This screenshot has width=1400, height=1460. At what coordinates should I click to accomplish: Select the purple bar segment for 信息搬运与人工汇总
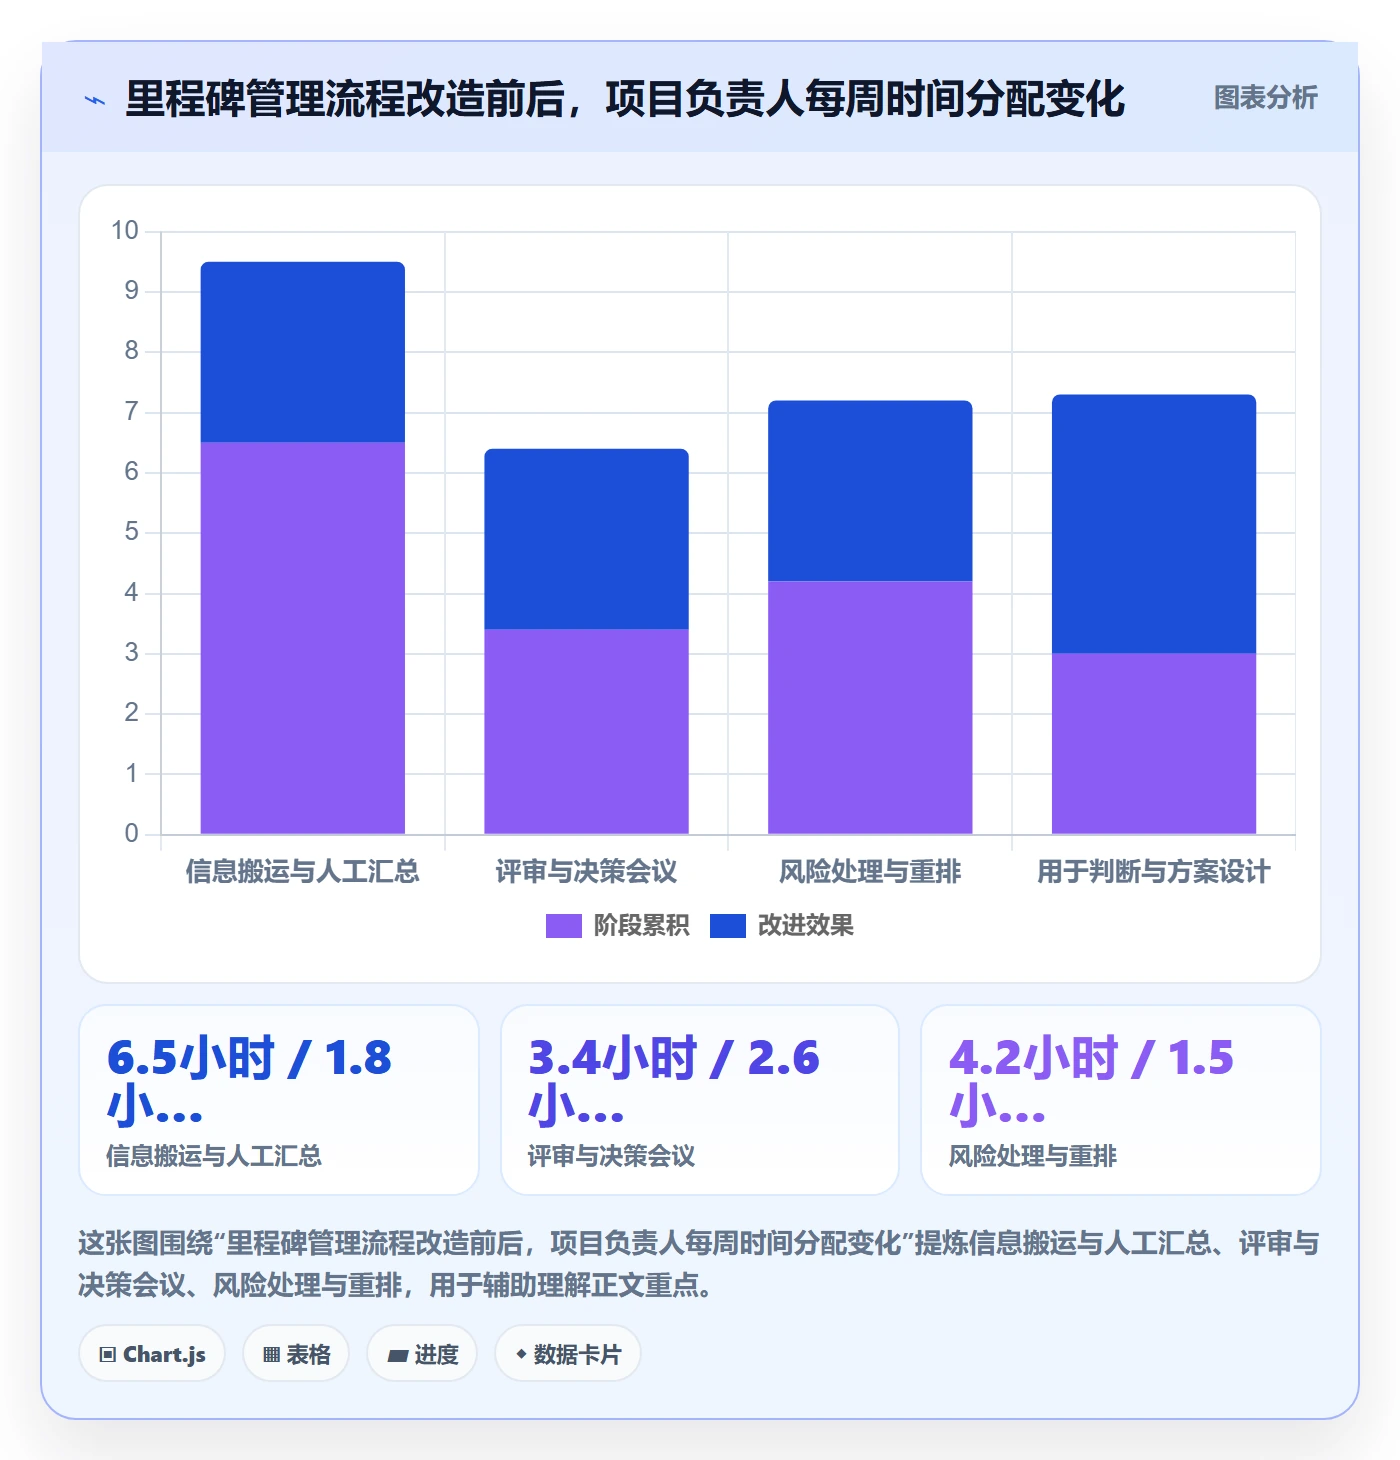point(303,638)
